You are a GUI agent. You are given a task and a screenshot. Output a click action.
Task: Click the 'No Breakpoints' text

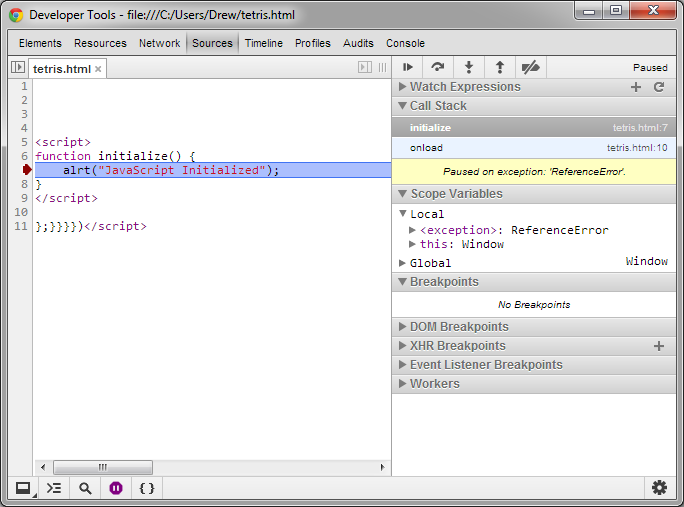coord(534,305)
